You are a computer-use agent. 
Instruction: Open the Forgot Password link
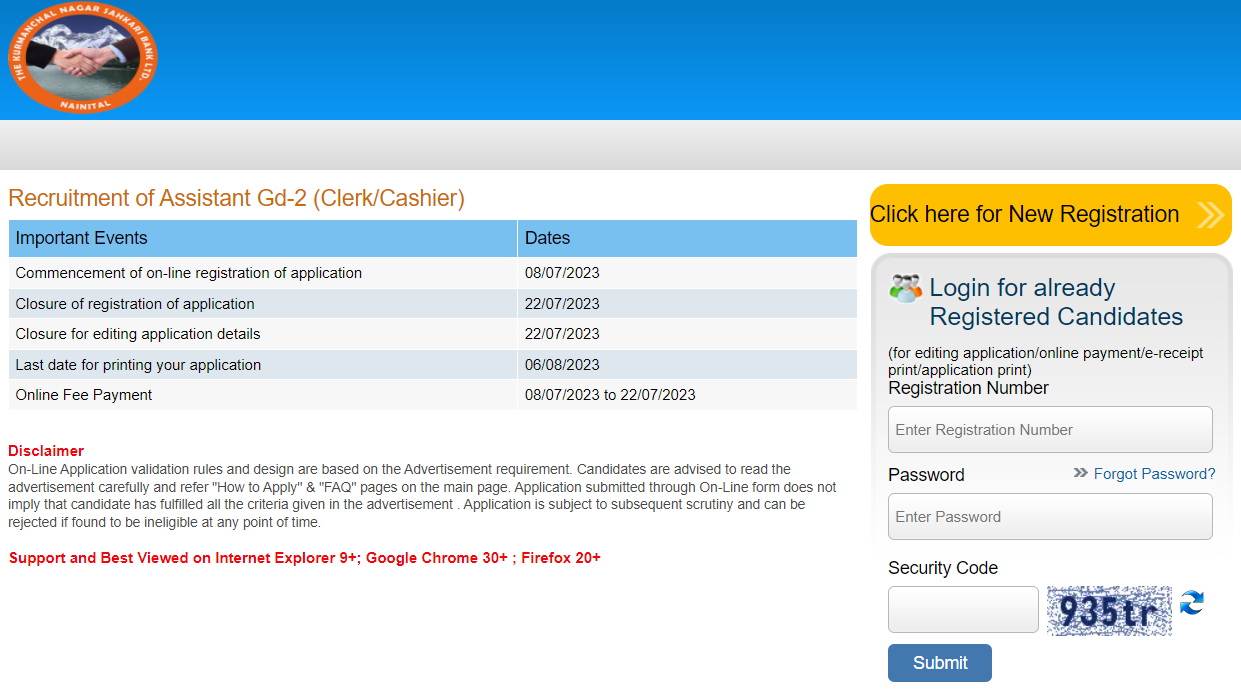pos(1155,474)
